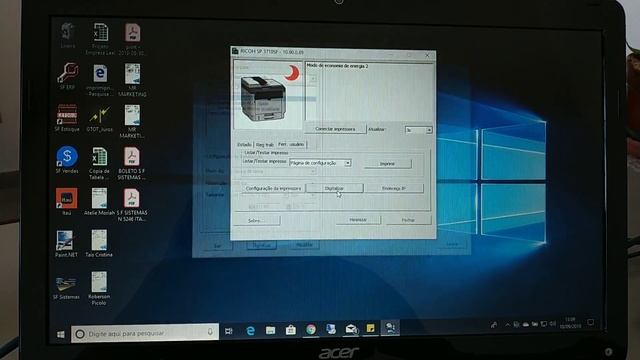Viewport: 640px width, 360px height.
Task: Click the Fechar button
Action: pos(408,220)
